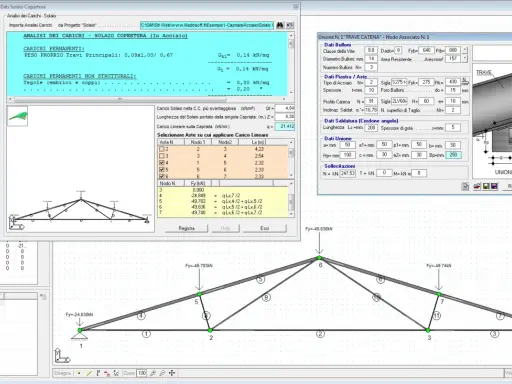The image size is (512, 384).
Task: Click the N kN force field showing 247.53
Action: 347,173
